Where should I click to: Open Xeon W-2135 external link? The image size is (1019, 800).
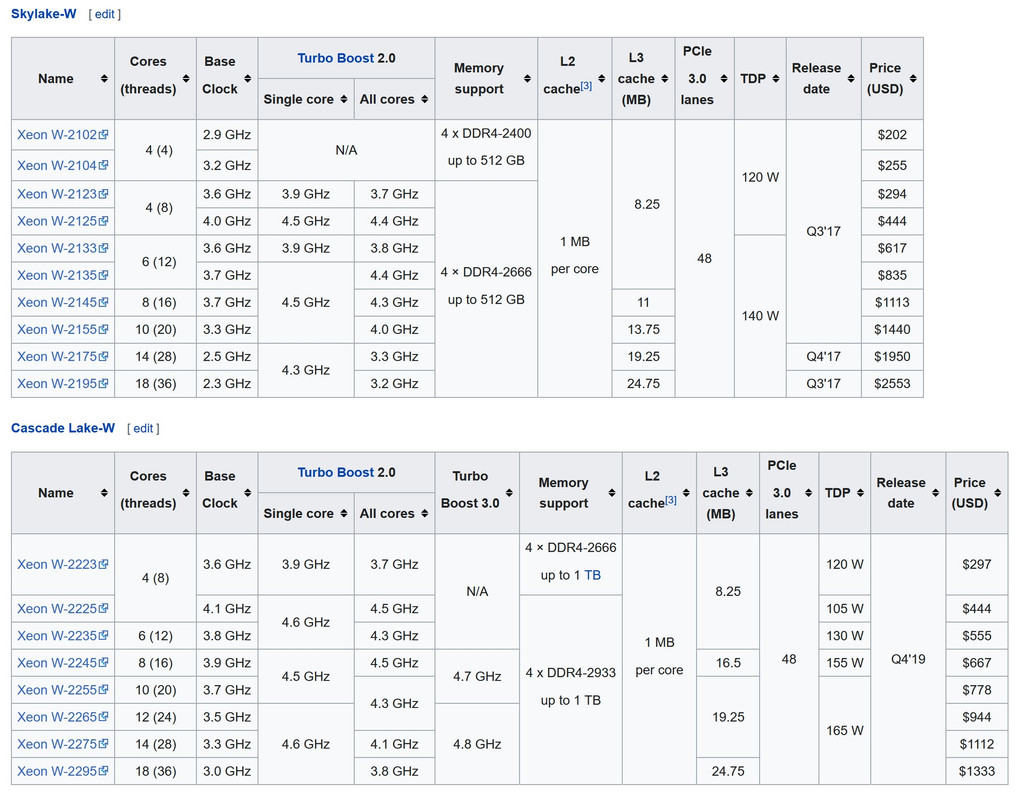(62, 276)
